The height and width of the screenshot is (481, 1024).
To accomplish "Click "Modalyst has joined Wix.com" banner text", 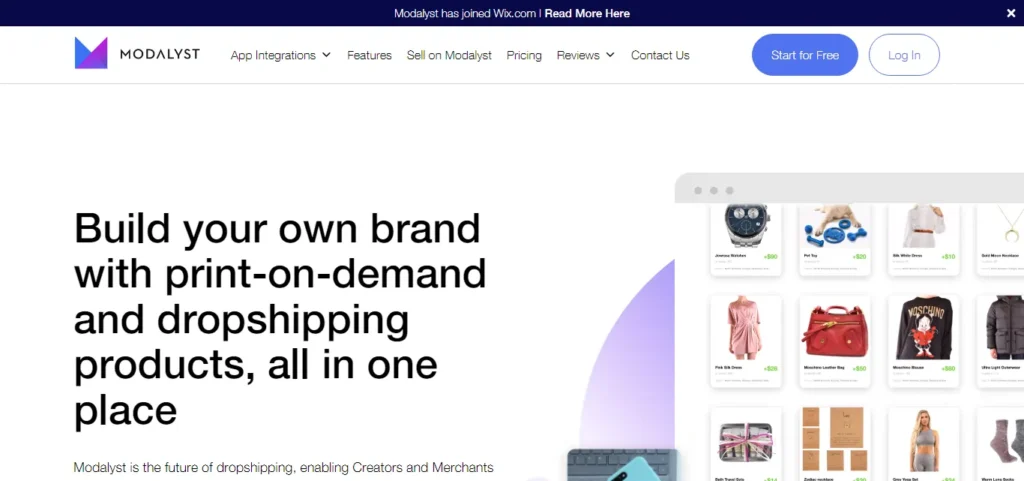I will [x=465, y=13].
